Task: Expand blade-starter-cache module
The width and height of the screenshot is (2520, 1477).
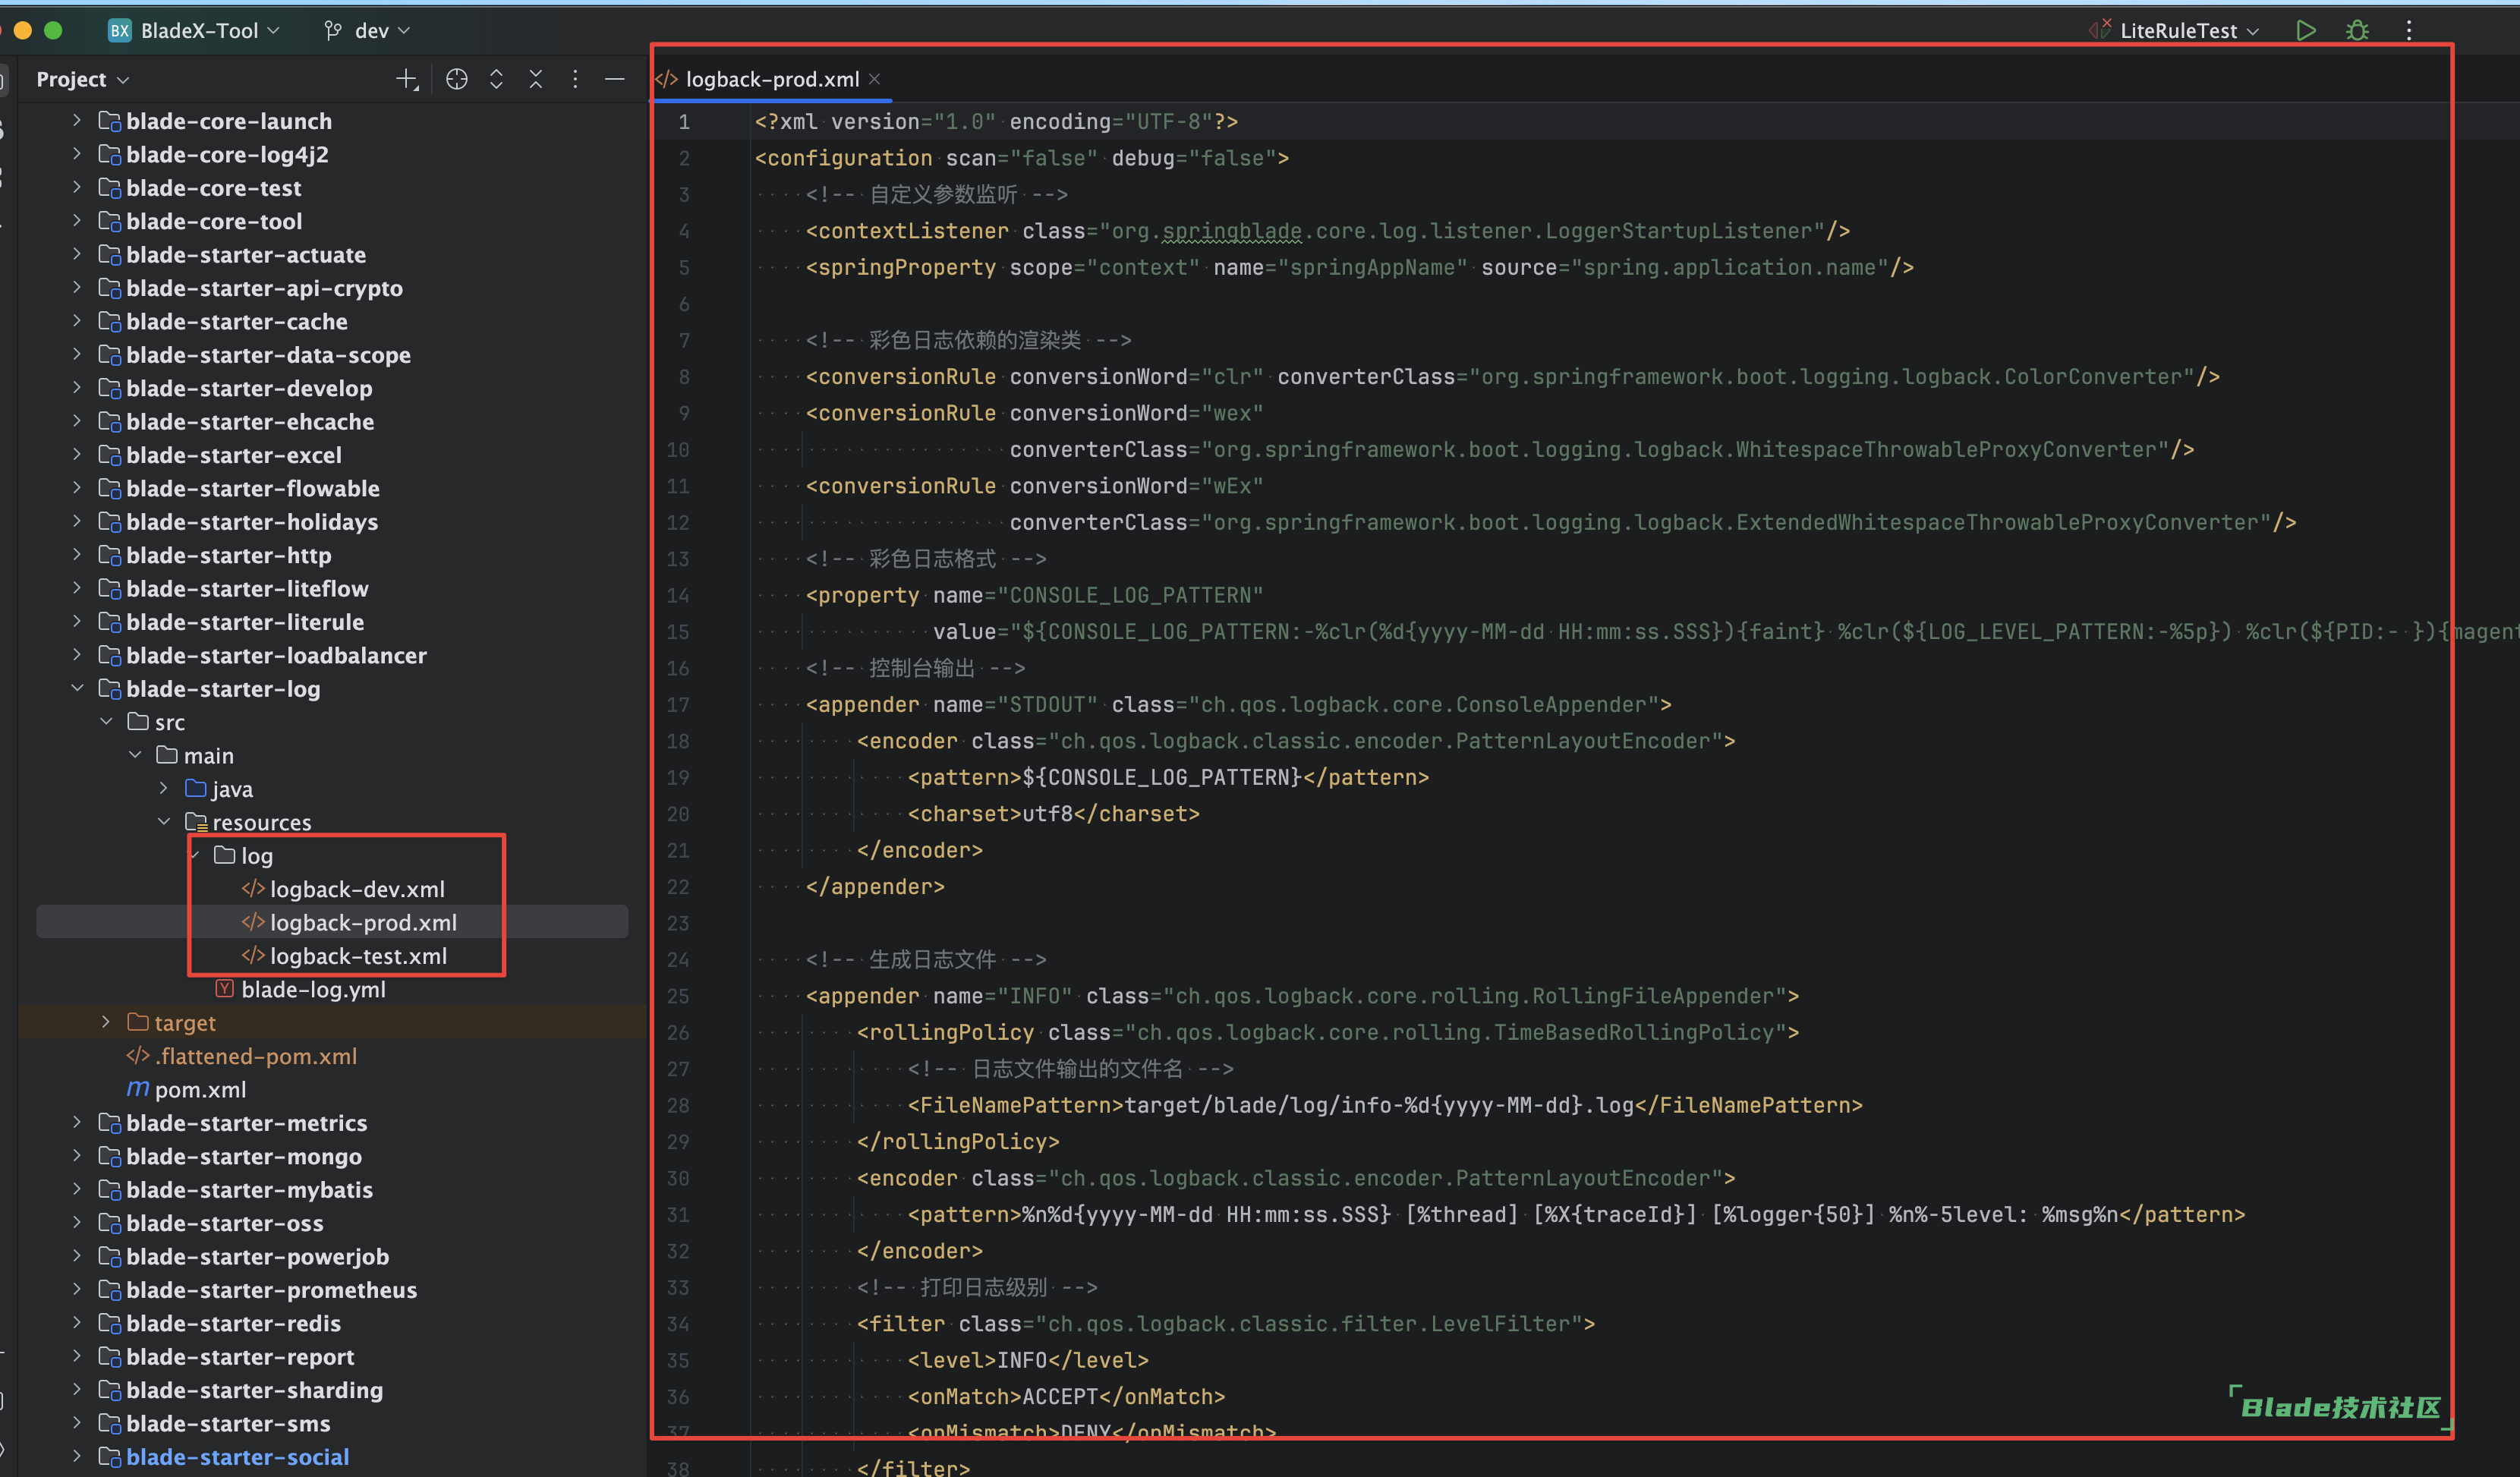Action: coord(77,321)
